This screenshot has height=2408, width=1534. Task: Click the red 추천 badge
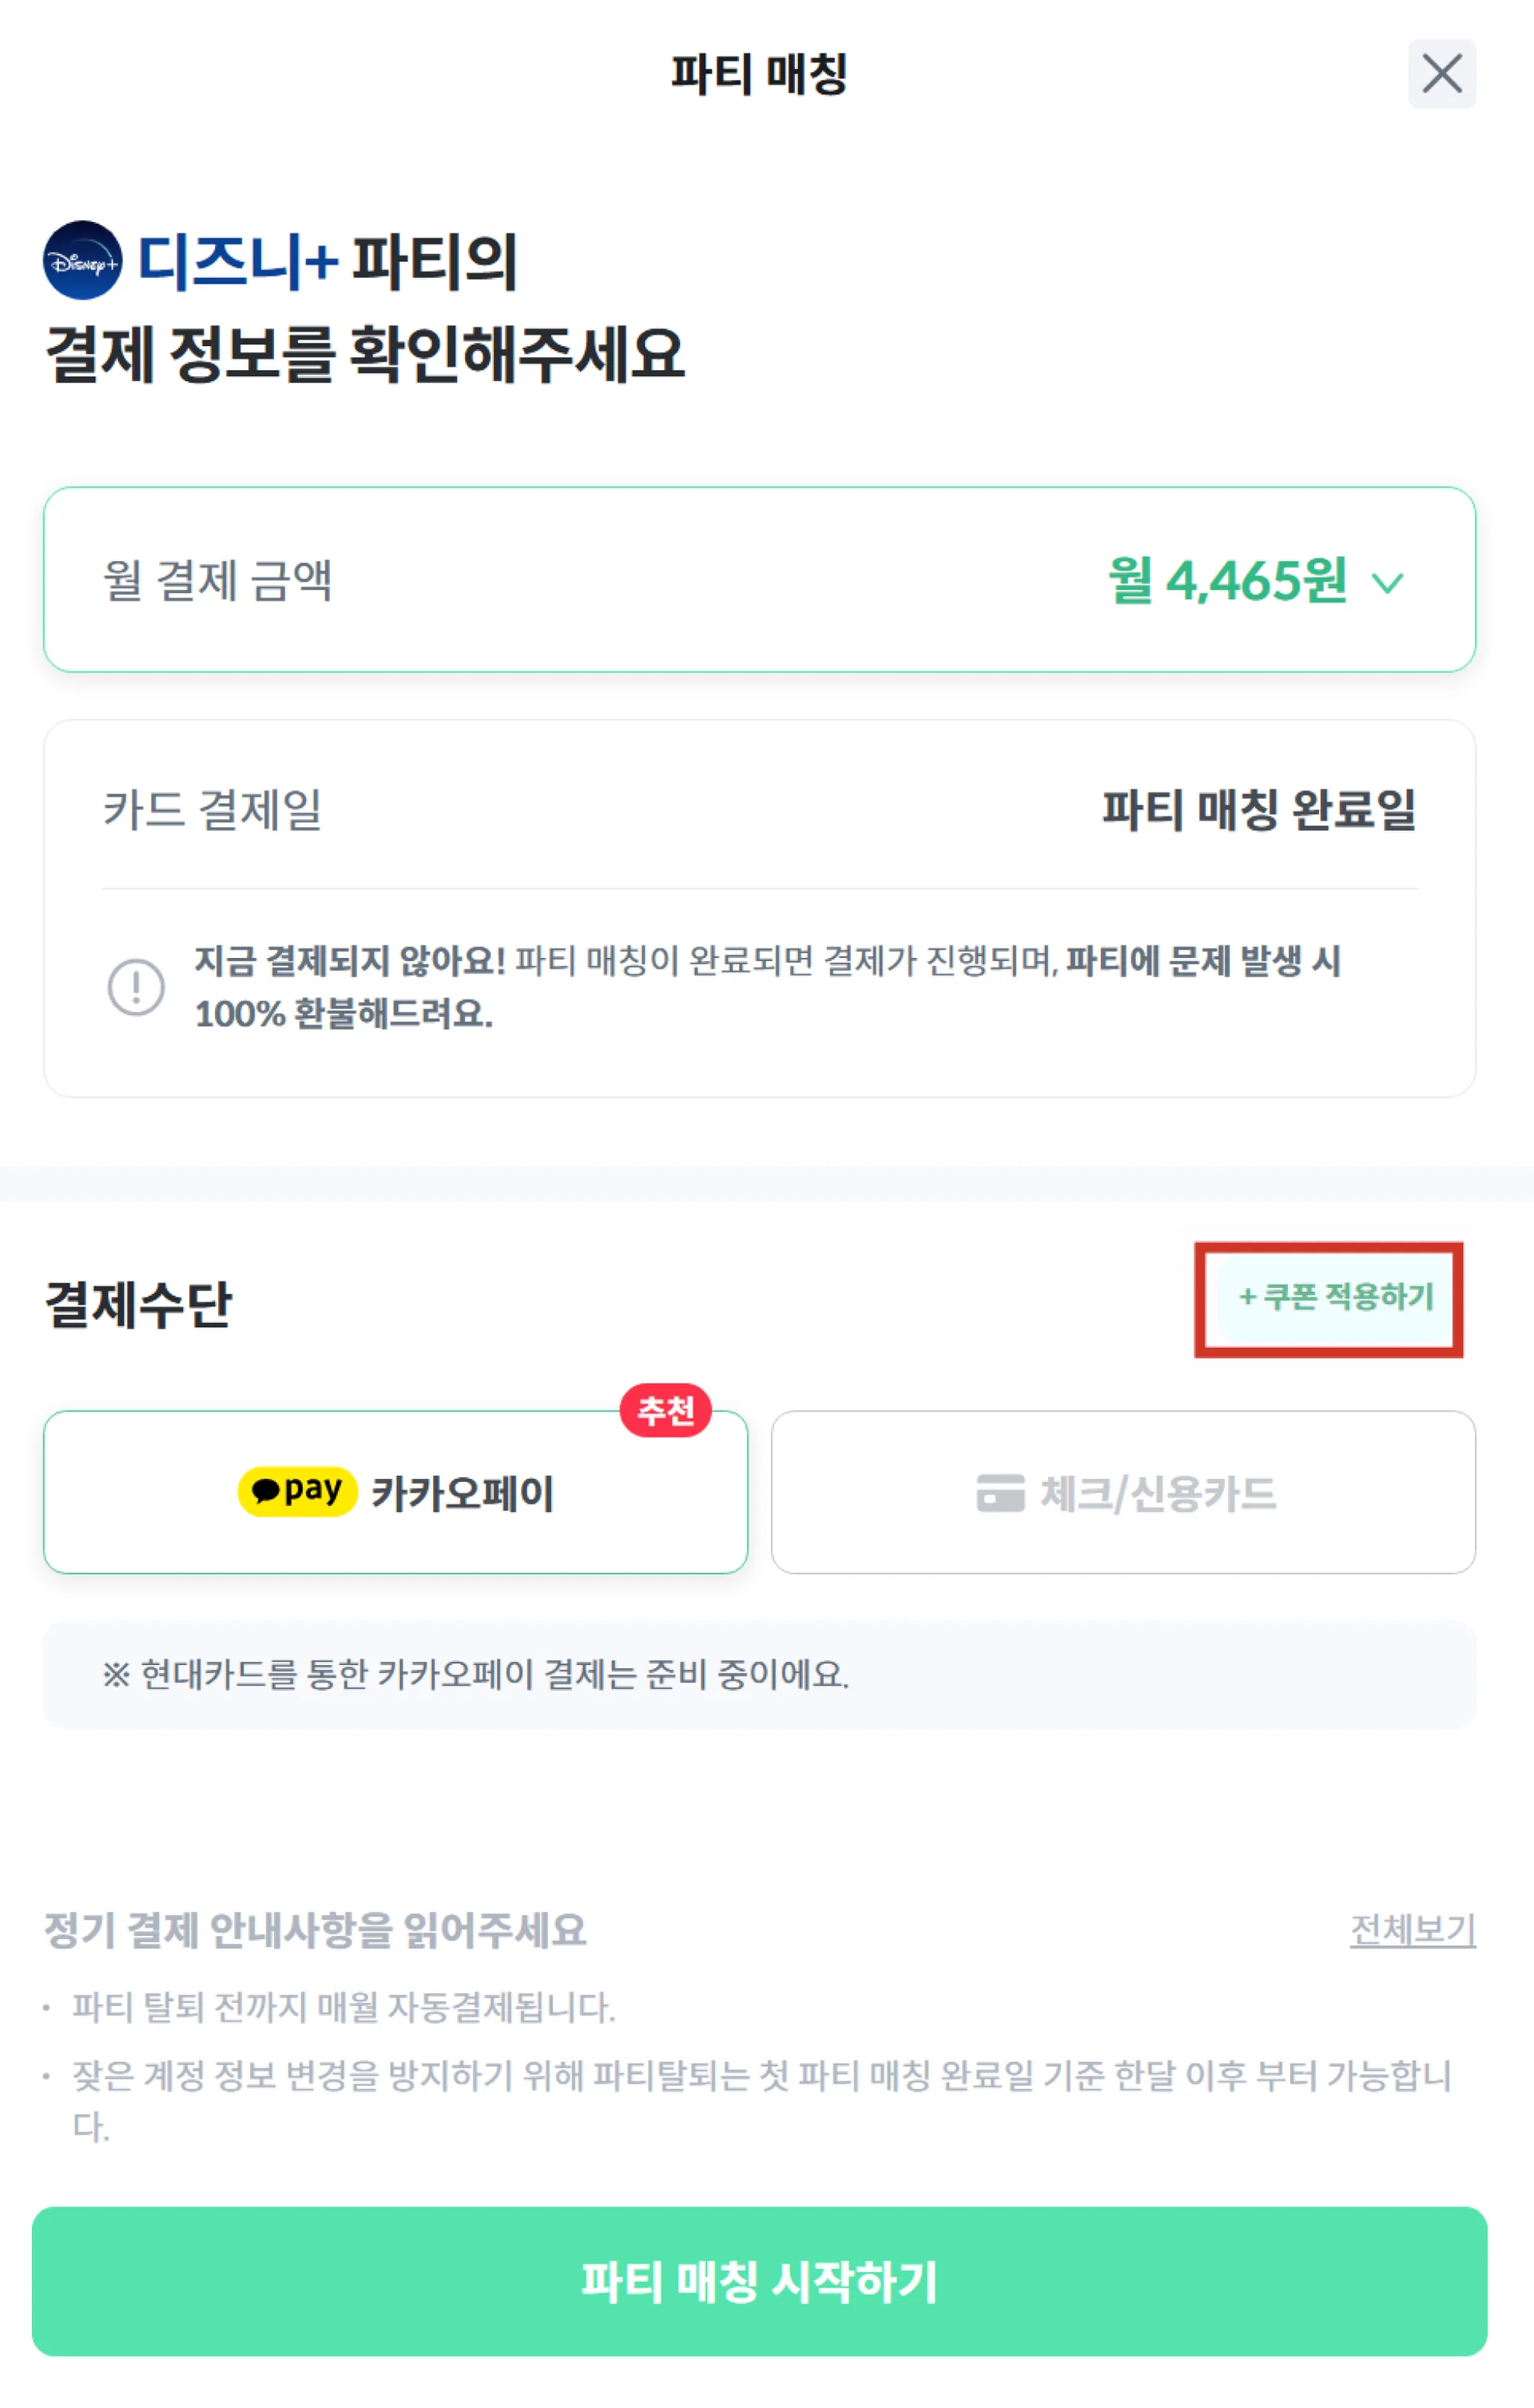pos(665,1410)
